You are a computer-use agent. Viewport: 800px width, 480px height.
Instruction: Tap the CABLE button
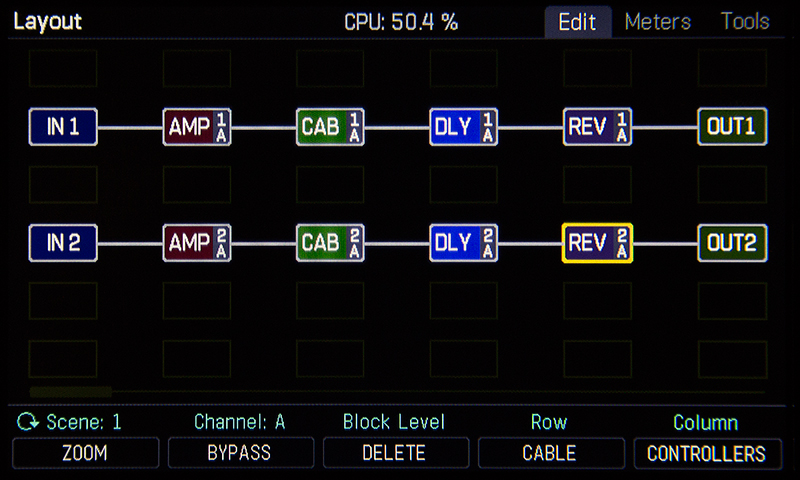[549, 453]
